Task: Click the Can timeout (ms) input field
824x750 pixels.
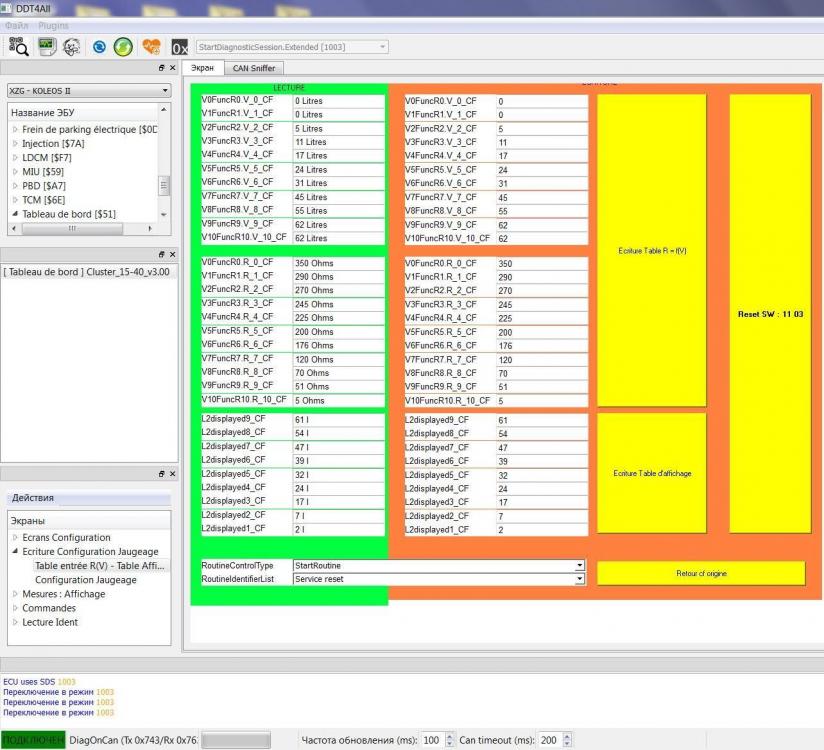Action: tap(549, 740)
